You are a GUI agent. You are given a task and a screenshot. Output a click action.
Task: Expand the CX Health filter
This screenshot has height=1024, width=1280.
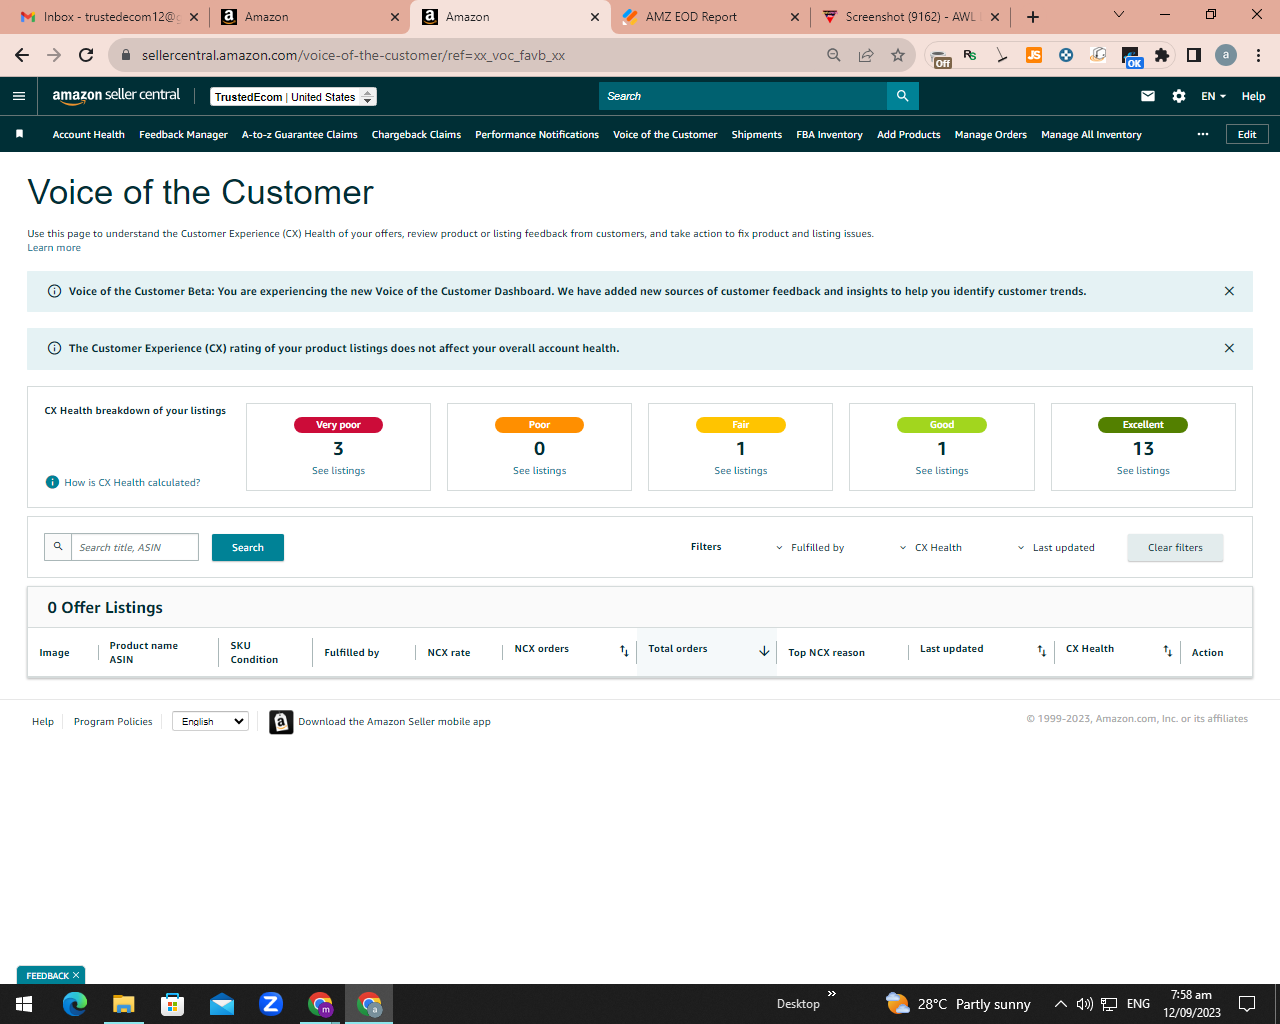click(930, 548)
